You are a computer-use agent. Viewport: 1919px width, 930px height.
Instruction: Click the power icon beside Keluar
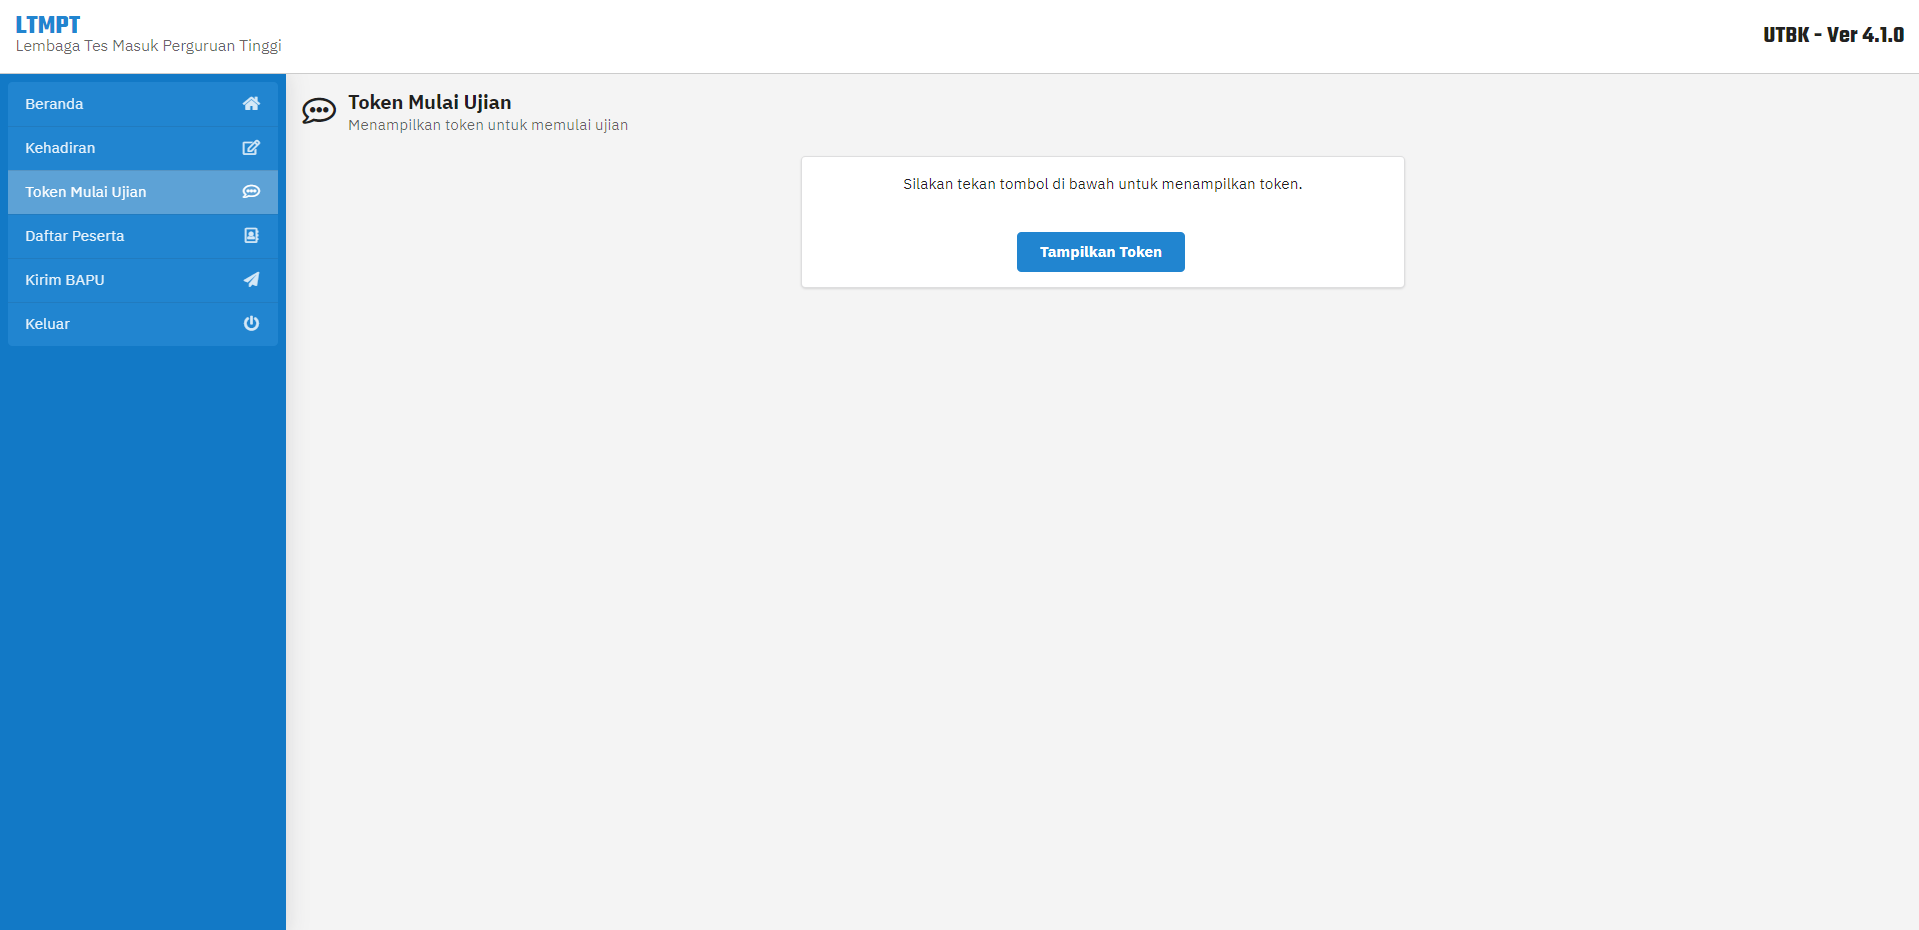[251, 324]
